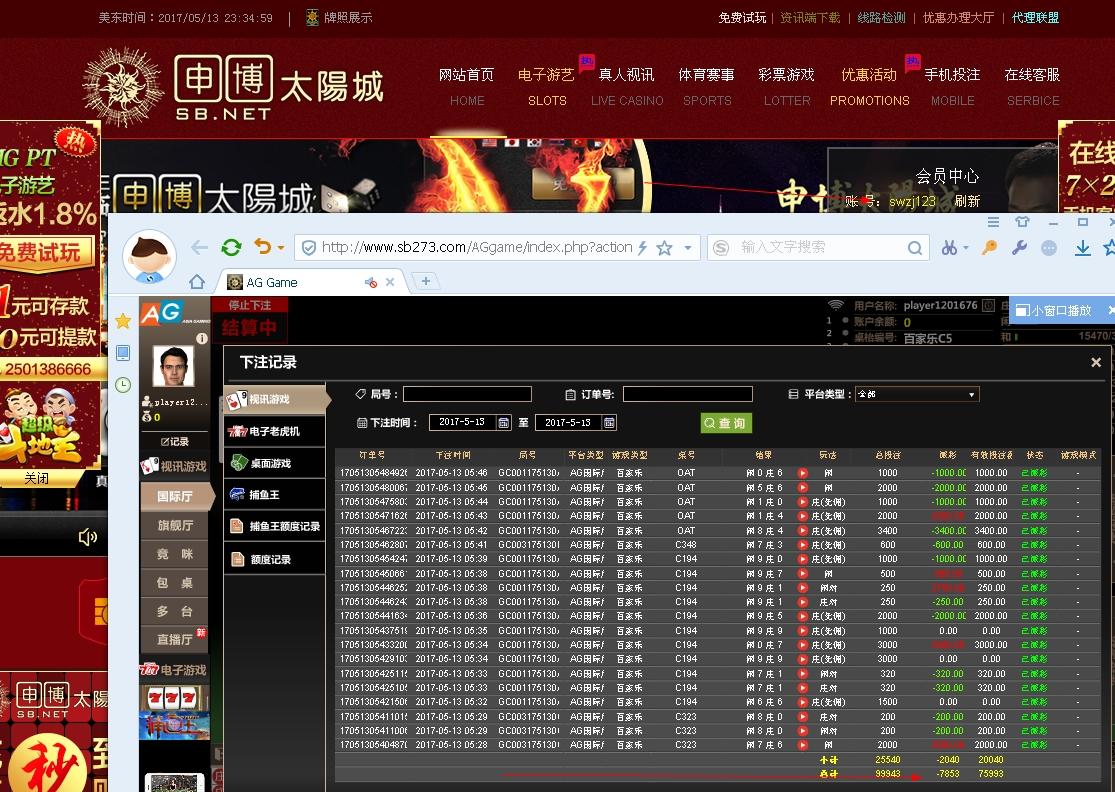Open favorites star in browser sidebar
Screen dimensions: 1115x792
[123, 321]
